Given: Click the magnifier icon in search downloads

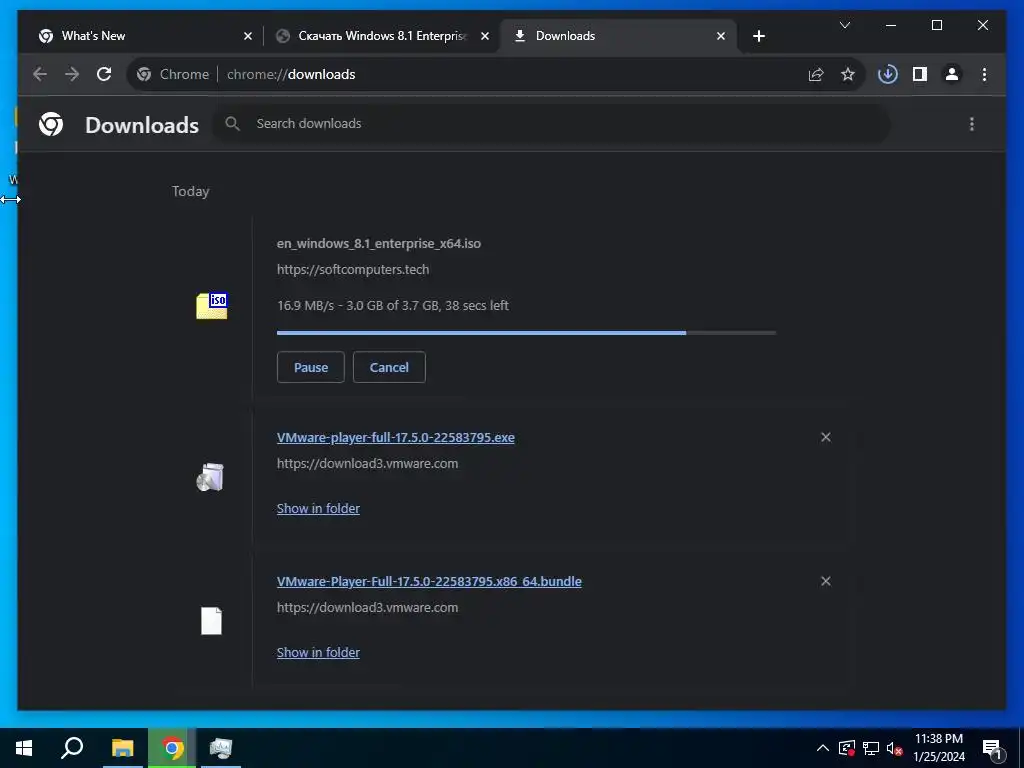Looking at the screenshot, I should [232, 123].
